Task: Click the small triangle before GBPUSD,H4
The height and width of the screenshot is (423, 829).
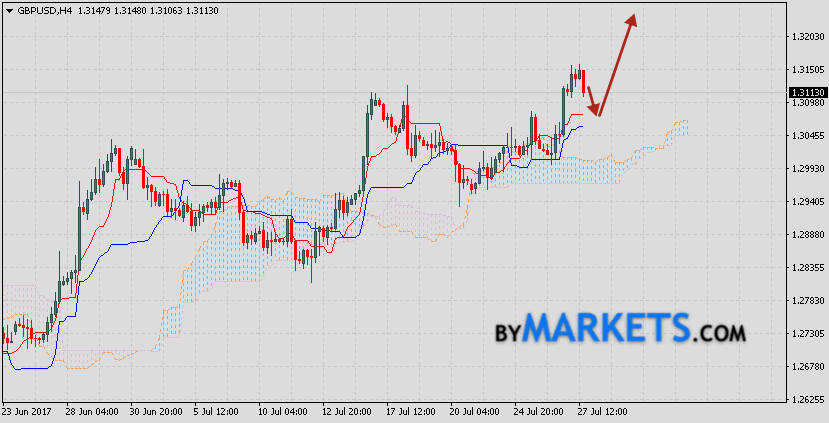Action: click(x=9, y=10)
